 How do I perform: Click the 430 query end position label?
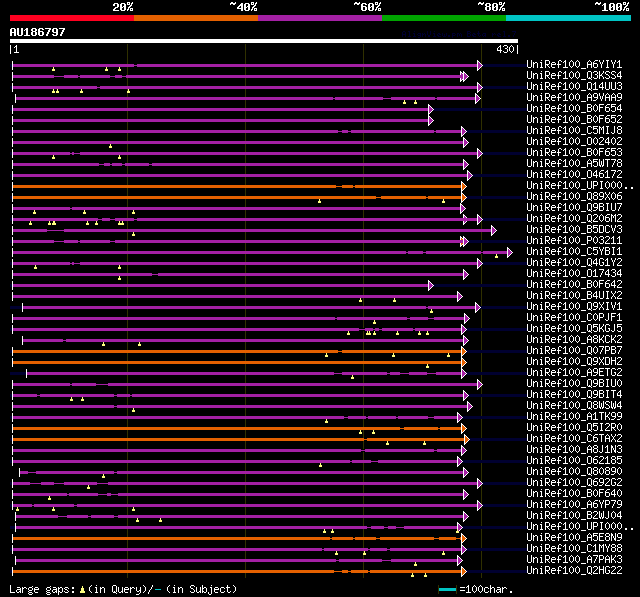pos(505,50)
